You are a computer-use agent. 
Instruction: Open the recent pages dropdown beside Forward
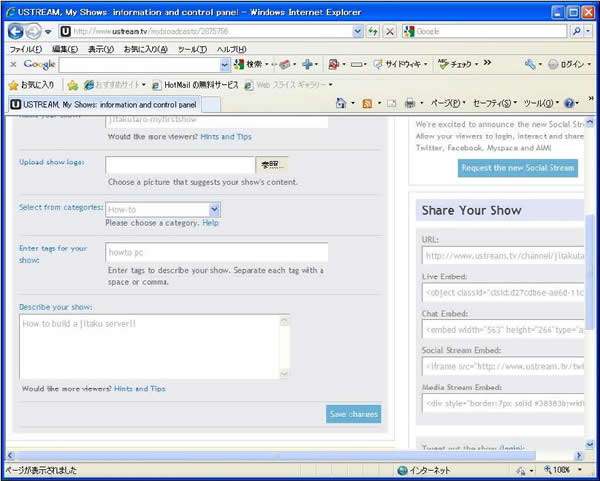tap(48, 32)
